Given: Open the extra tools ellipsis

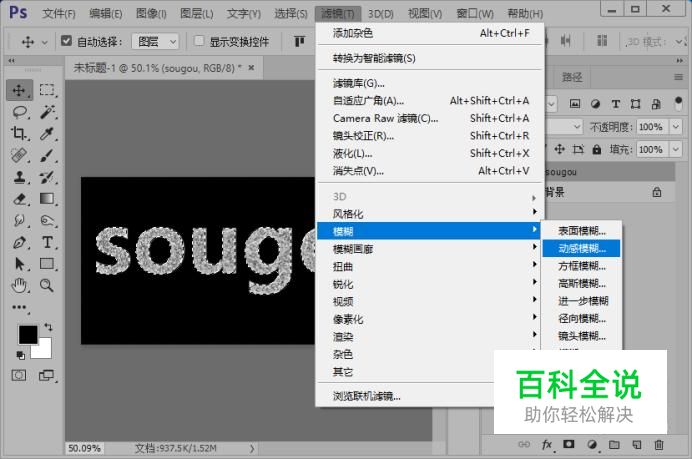Looking at the screenshot, I should click(19, 307).
